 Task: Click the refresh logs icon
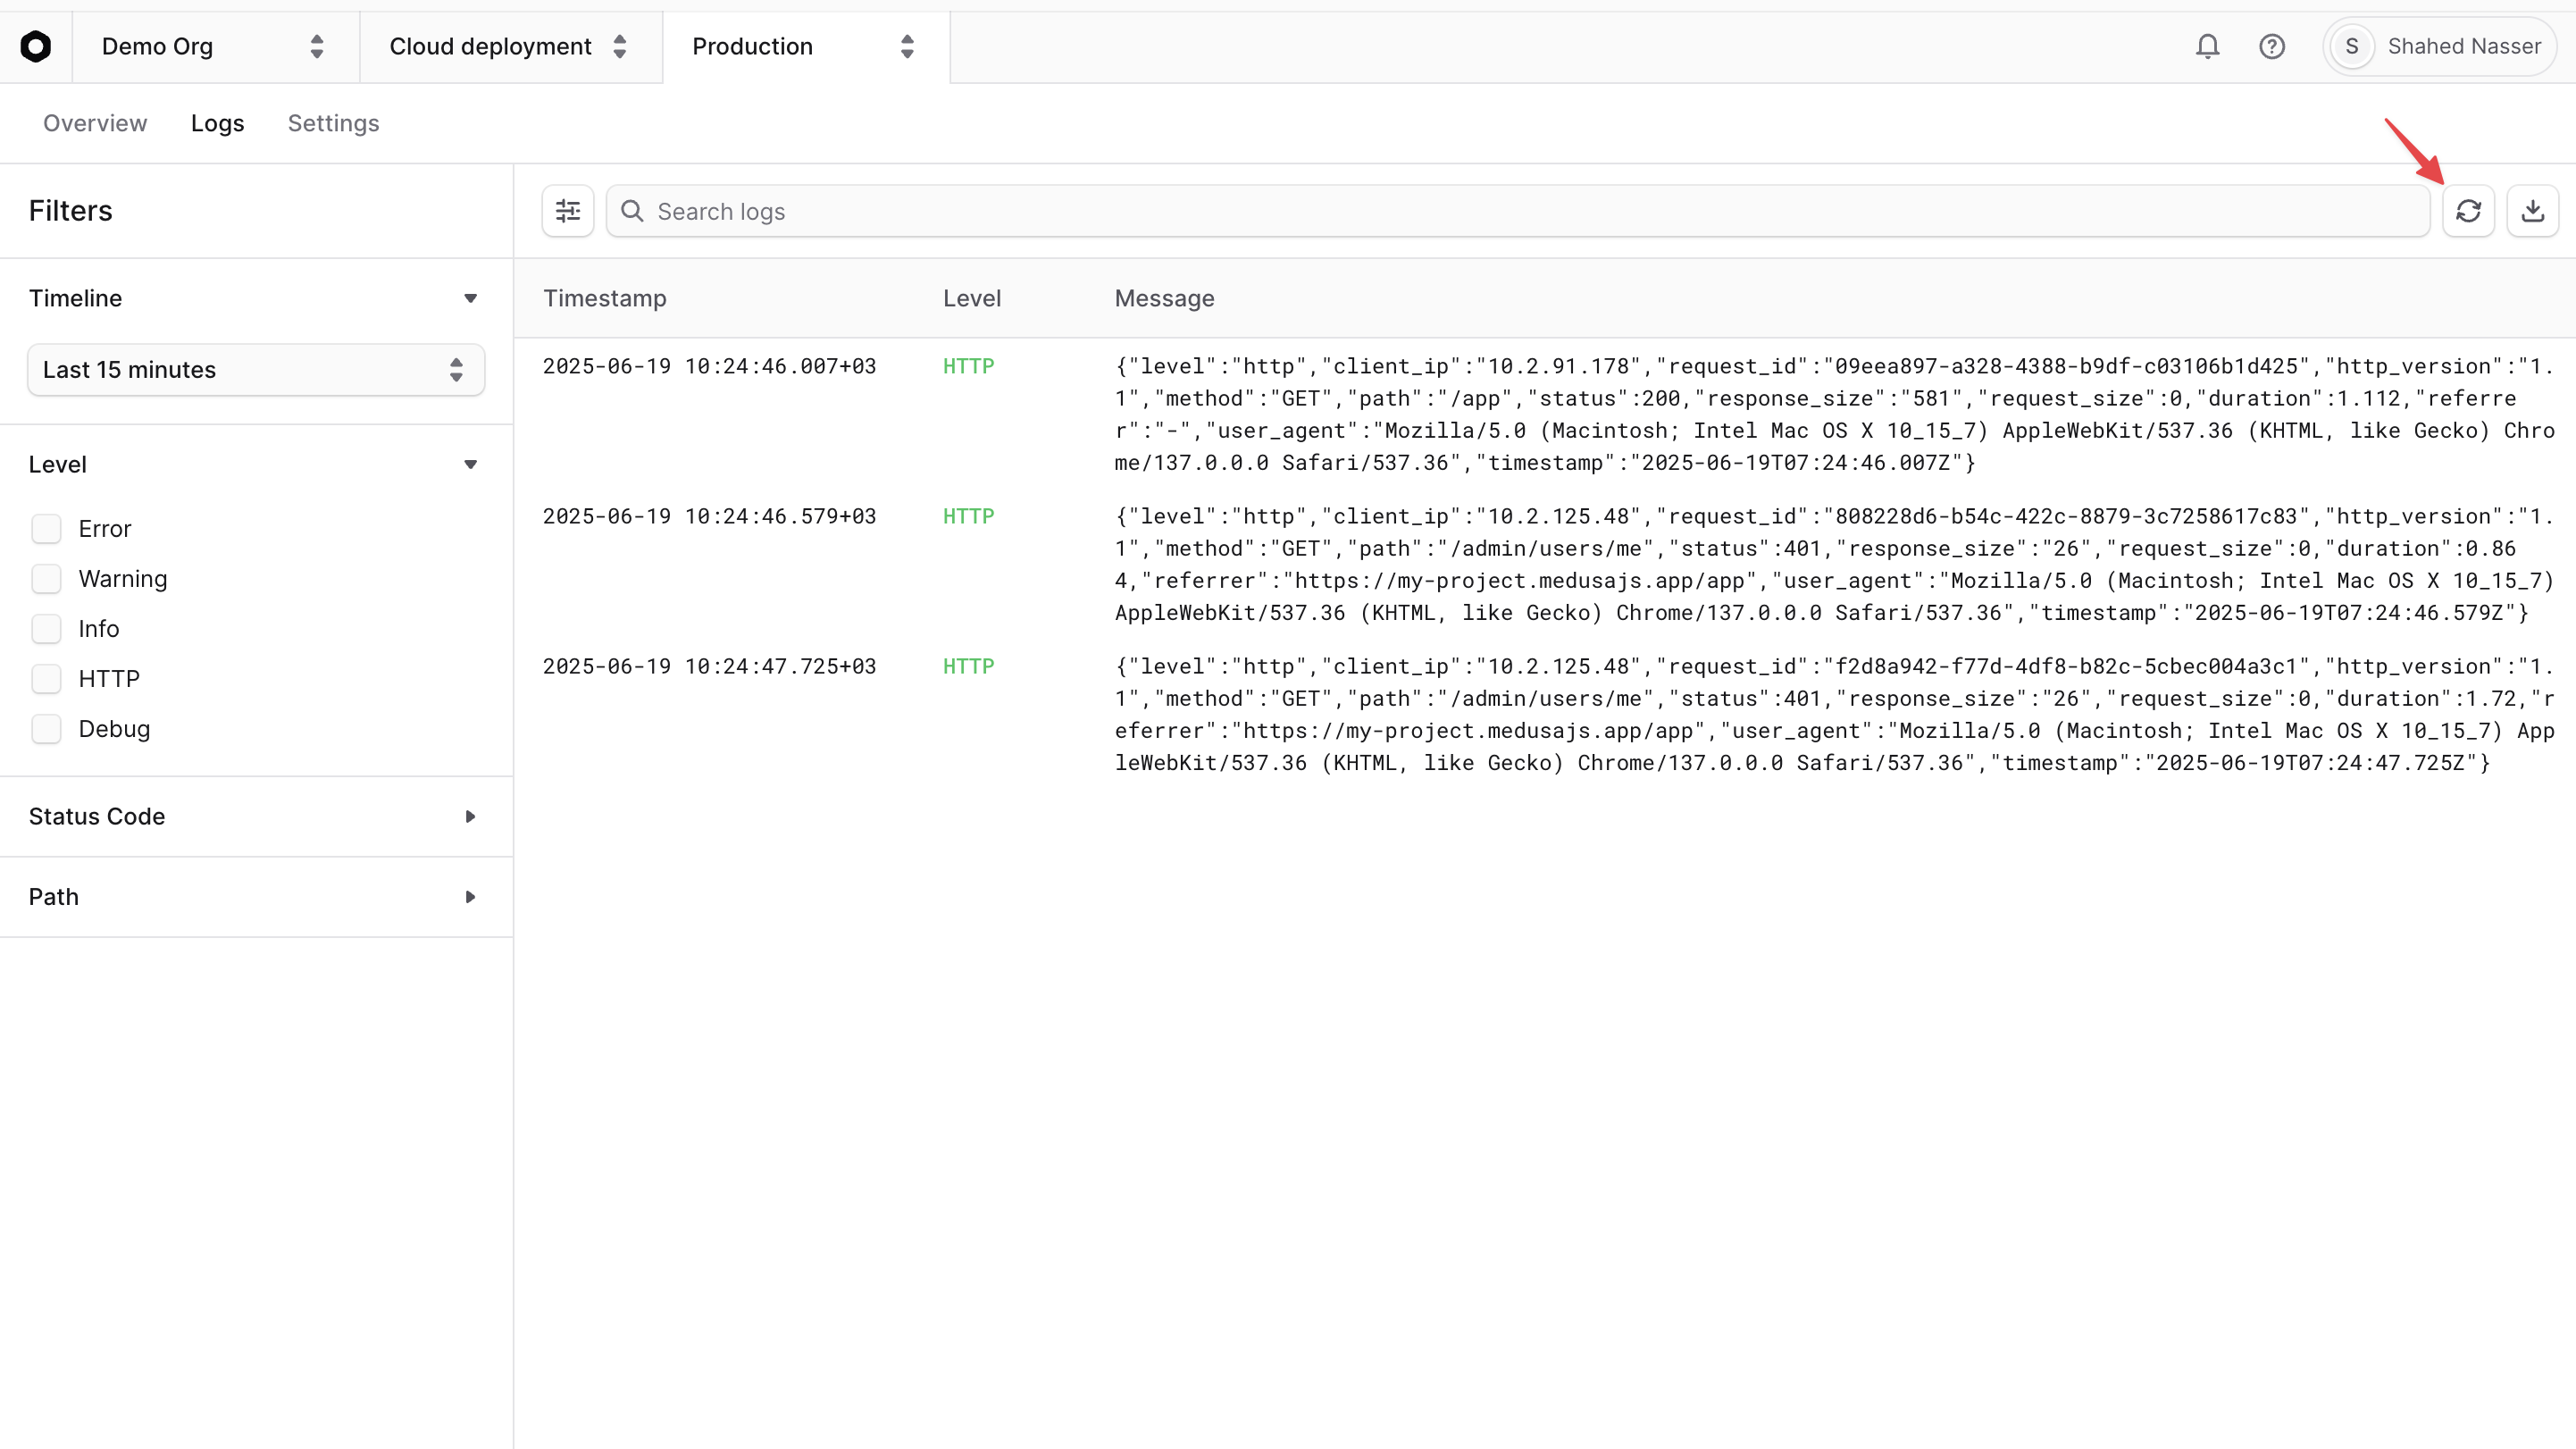pyautogui.click(x=2470, y=210)
